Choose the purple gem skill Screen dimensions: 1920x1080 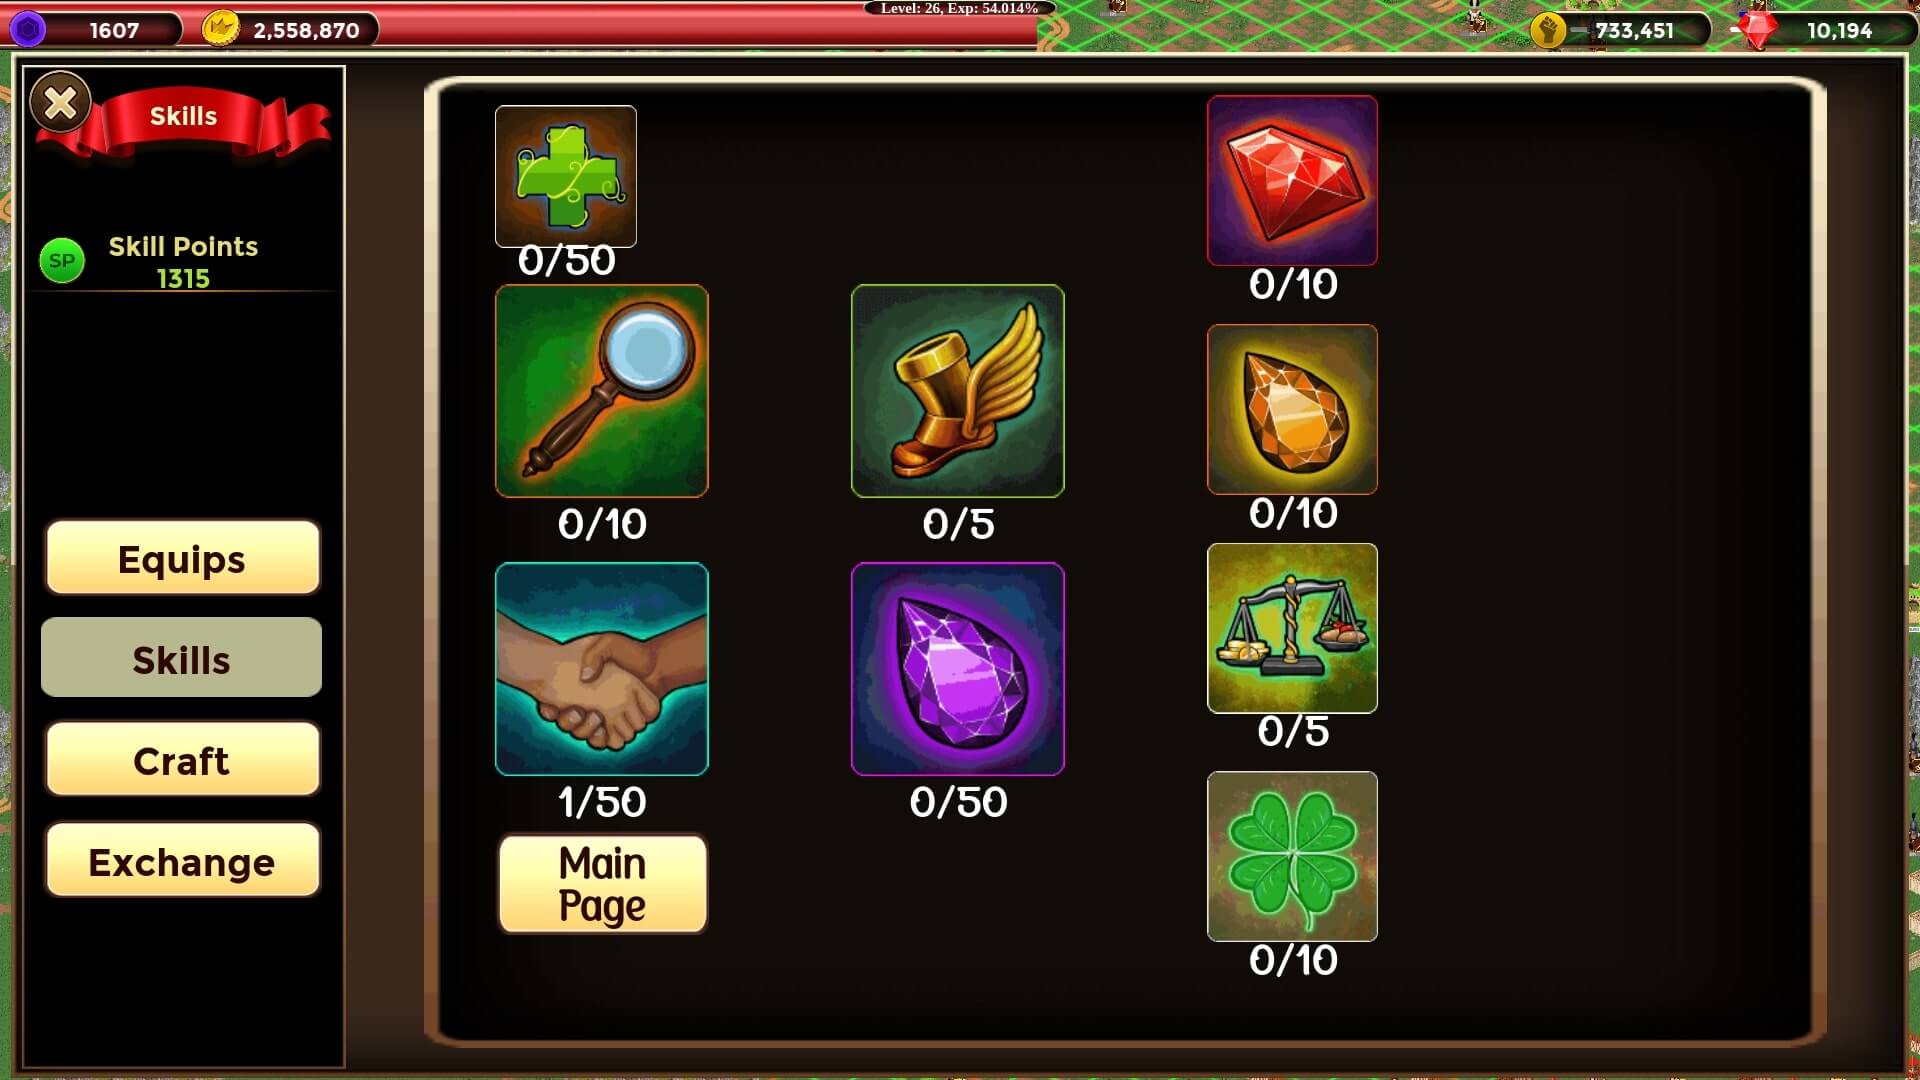tap(958, 669)
